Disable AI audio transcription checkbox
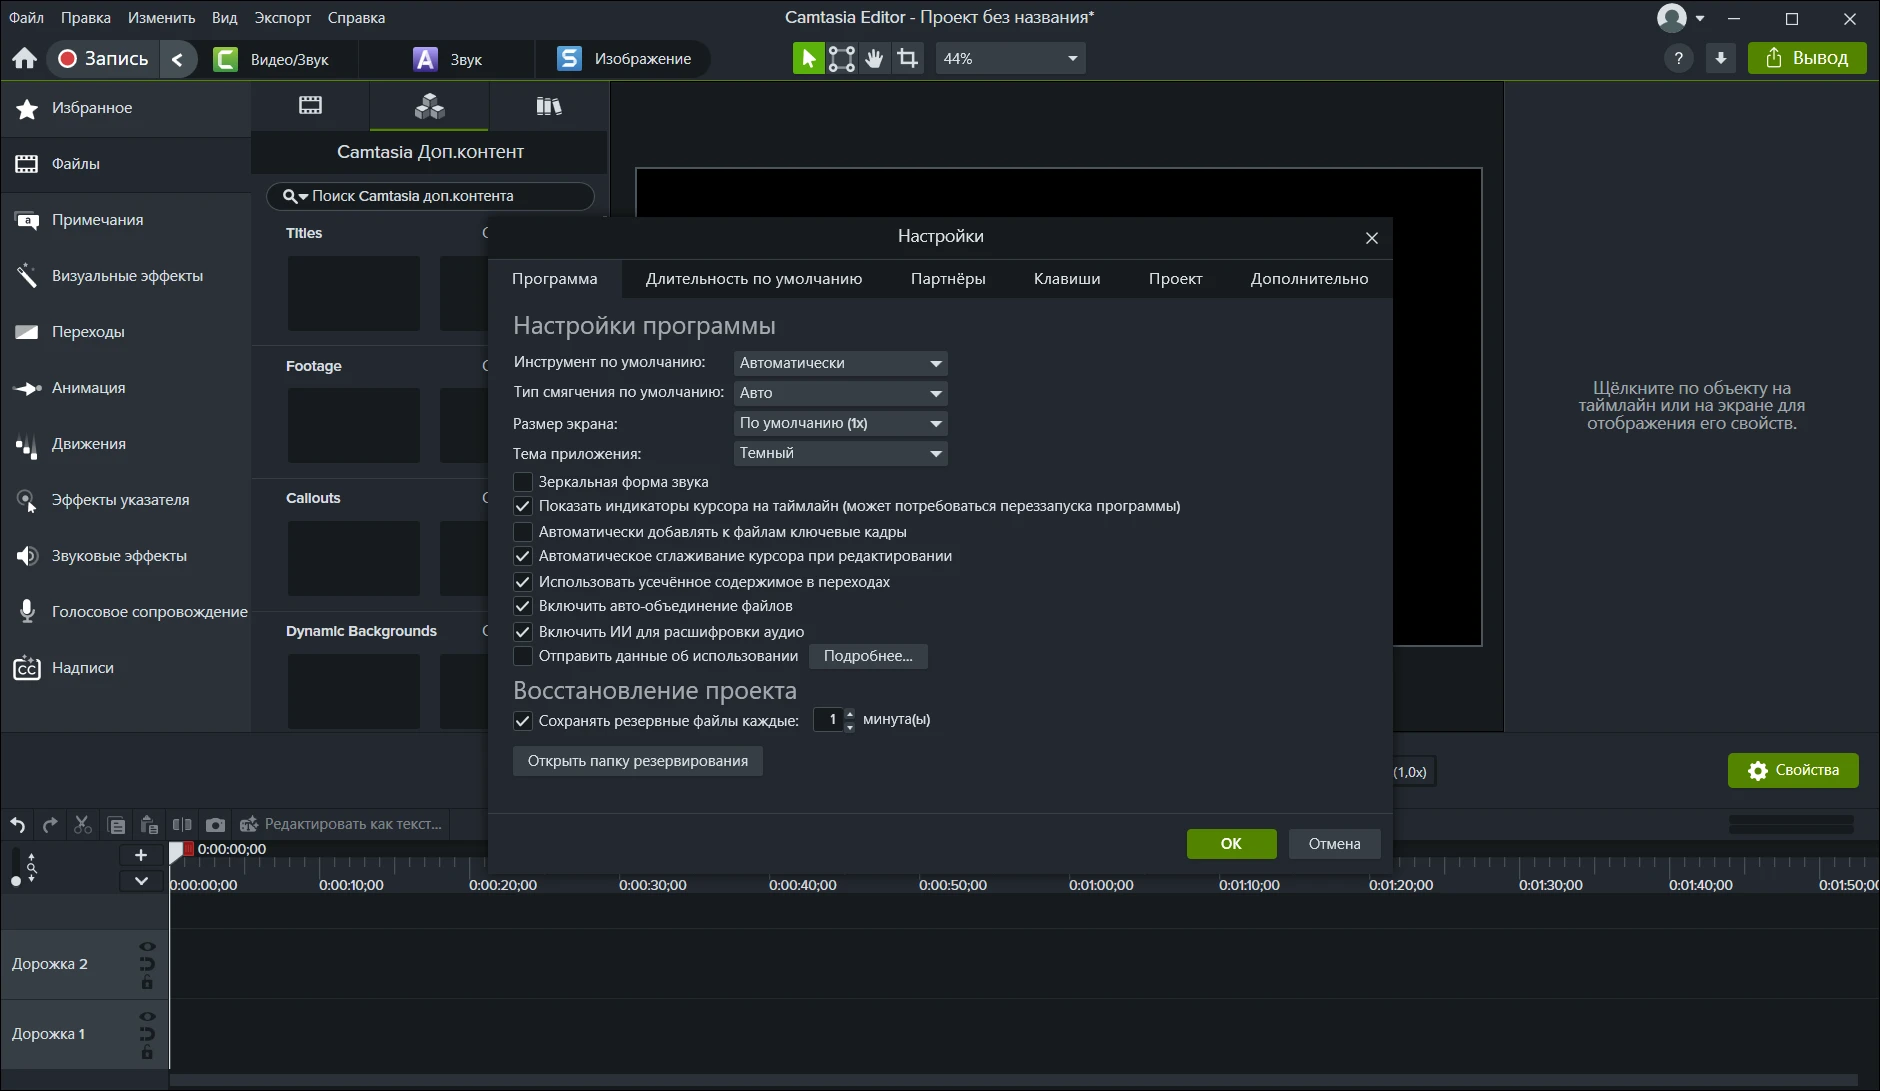 click(x=523, y=632)
